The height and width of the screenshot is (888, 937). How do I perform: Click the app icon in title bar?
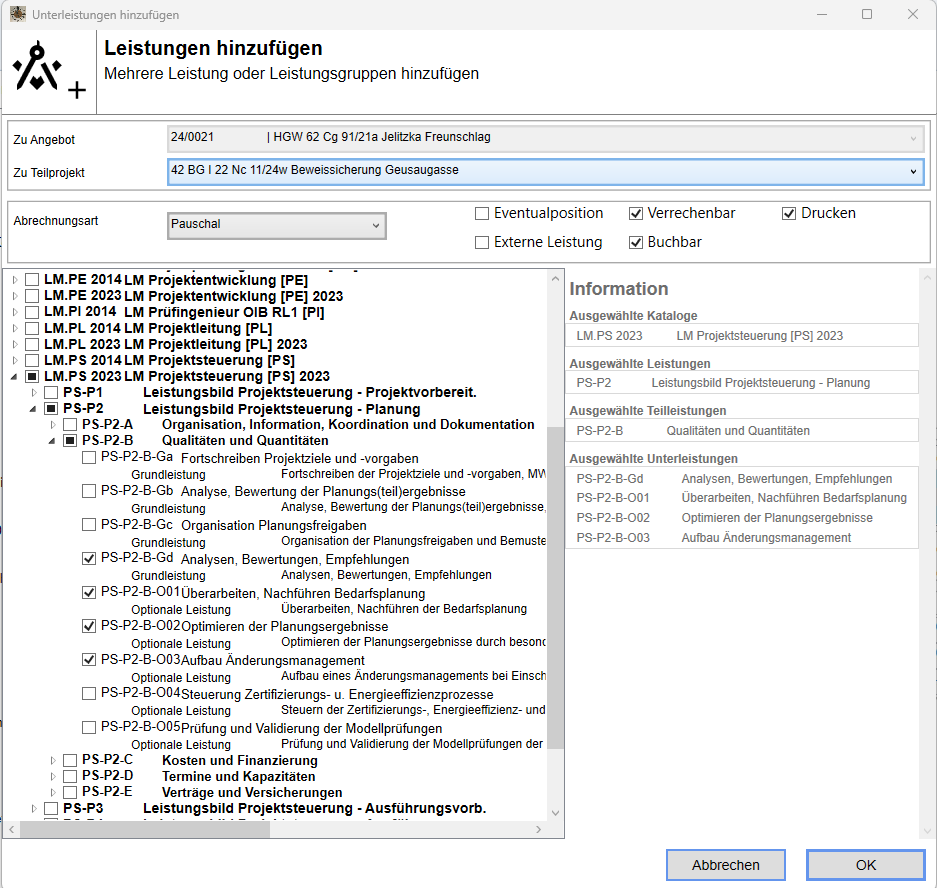[x=16, y=15]
